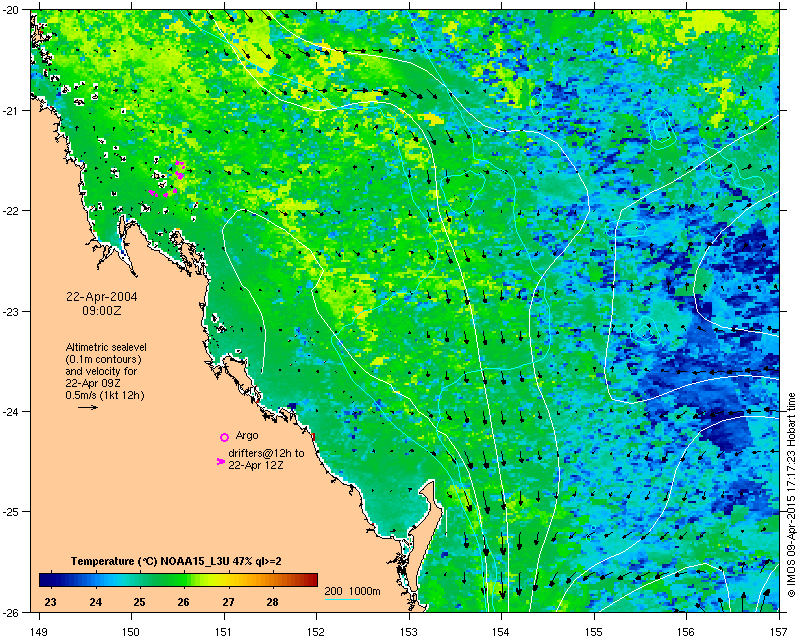Click the longitude axis label "153"
Image resolution: width=800 pixels, height=640 pixels.
[409, 632]
